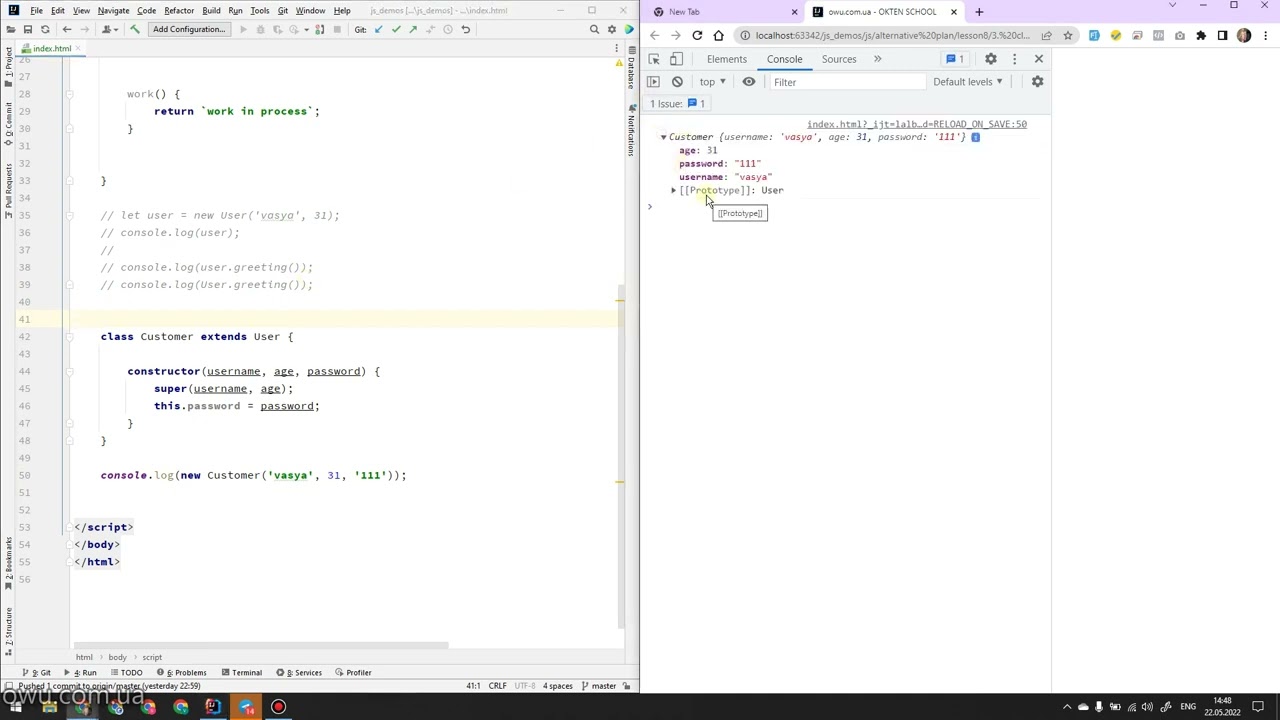Click Chrome profile avatar
Screen dimensions: 1280x720
click(x=1244, y=35)
